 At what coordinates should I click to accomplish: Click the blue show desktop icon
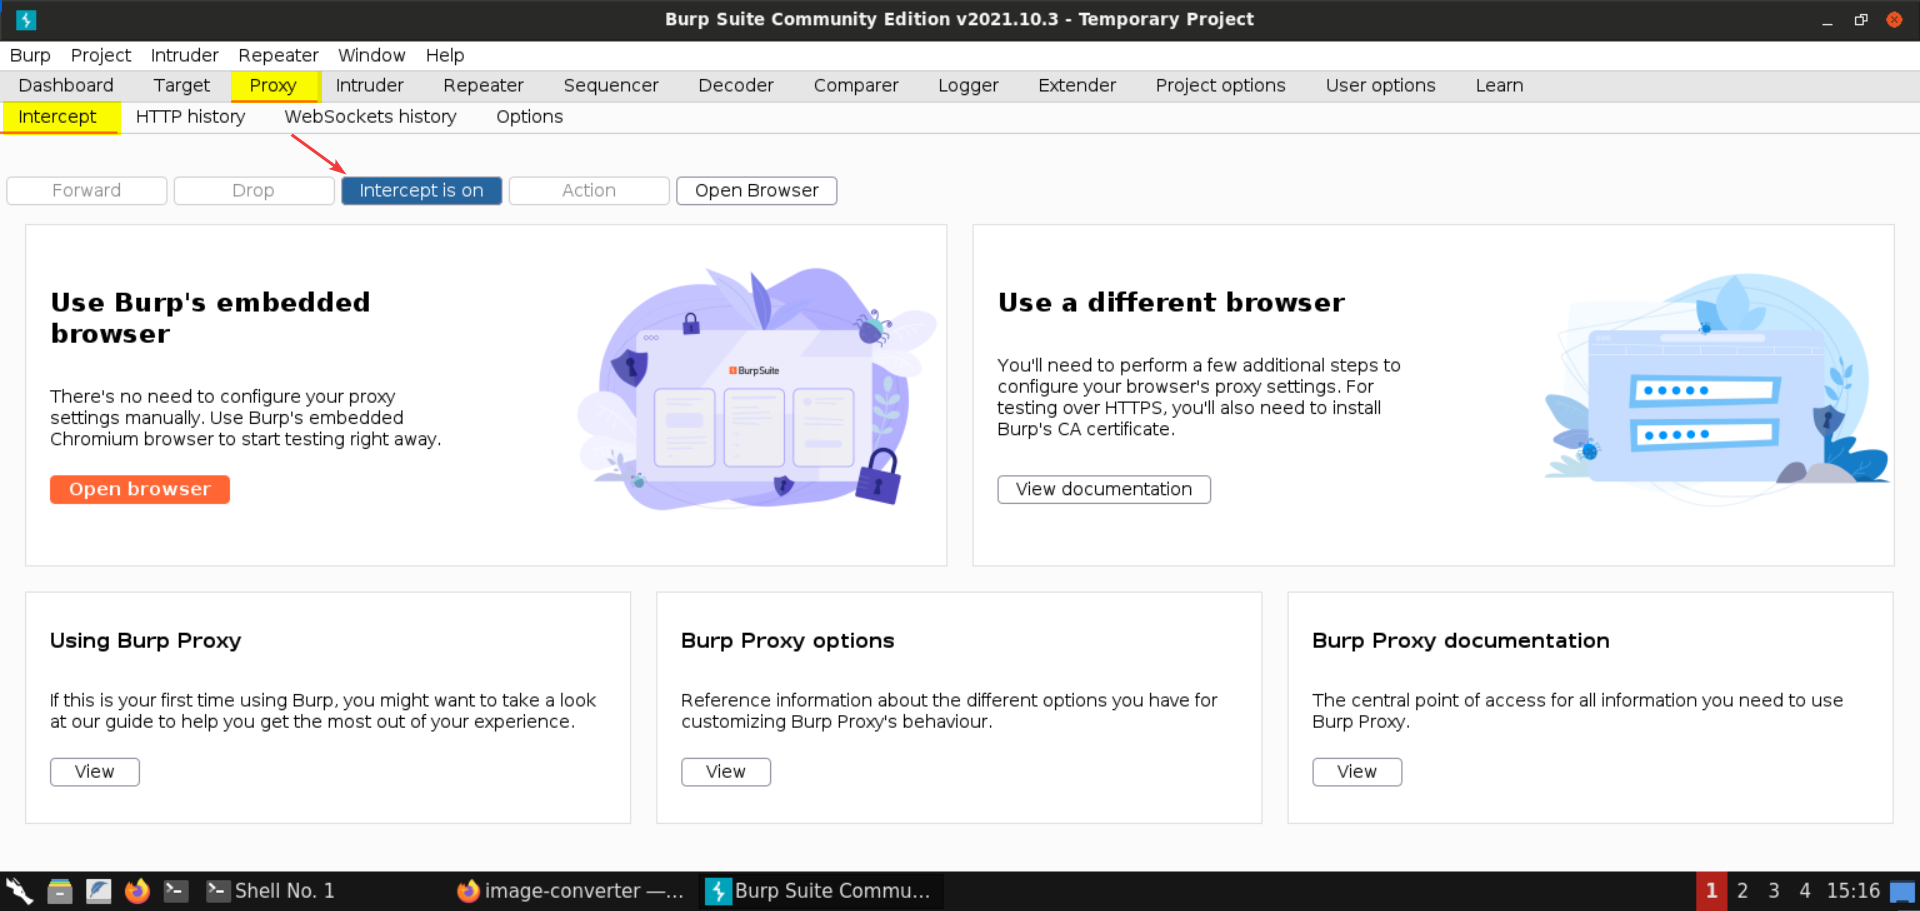(1902, 891)
